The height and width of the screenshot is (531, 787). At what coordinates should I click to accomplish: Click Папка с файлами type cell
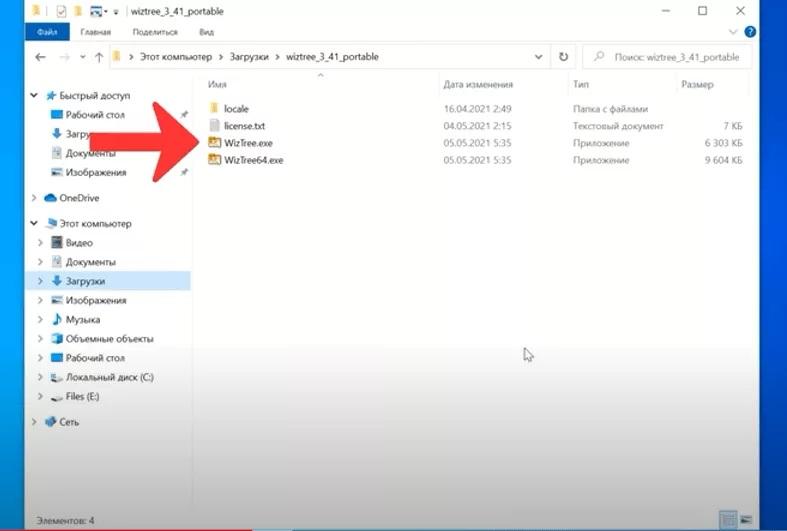tap(610, 108)
